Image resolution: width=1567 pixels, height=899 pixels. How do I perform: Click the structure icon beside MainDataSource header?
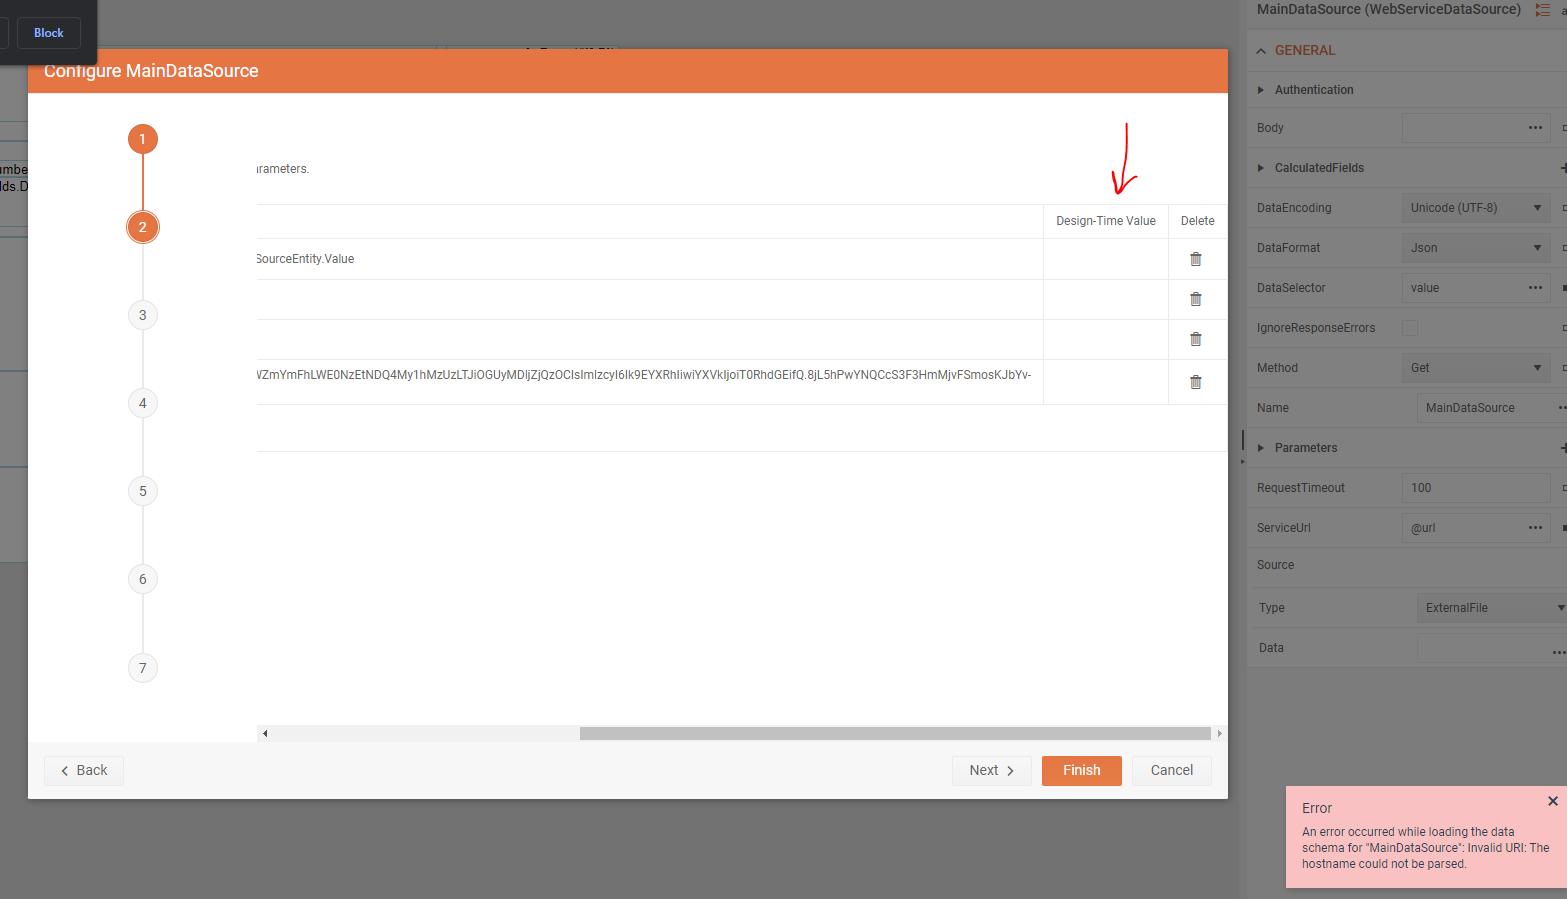coord(1542,9)
